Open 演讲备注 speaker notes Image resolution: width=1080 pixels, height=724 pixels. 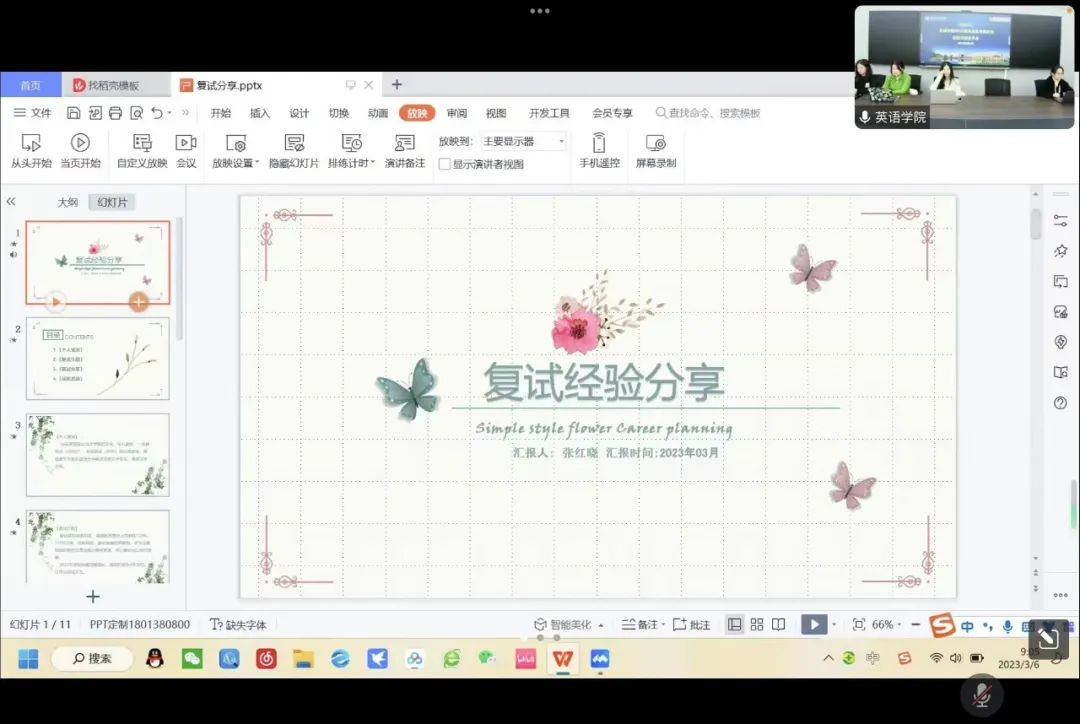(x=405, y=143)
